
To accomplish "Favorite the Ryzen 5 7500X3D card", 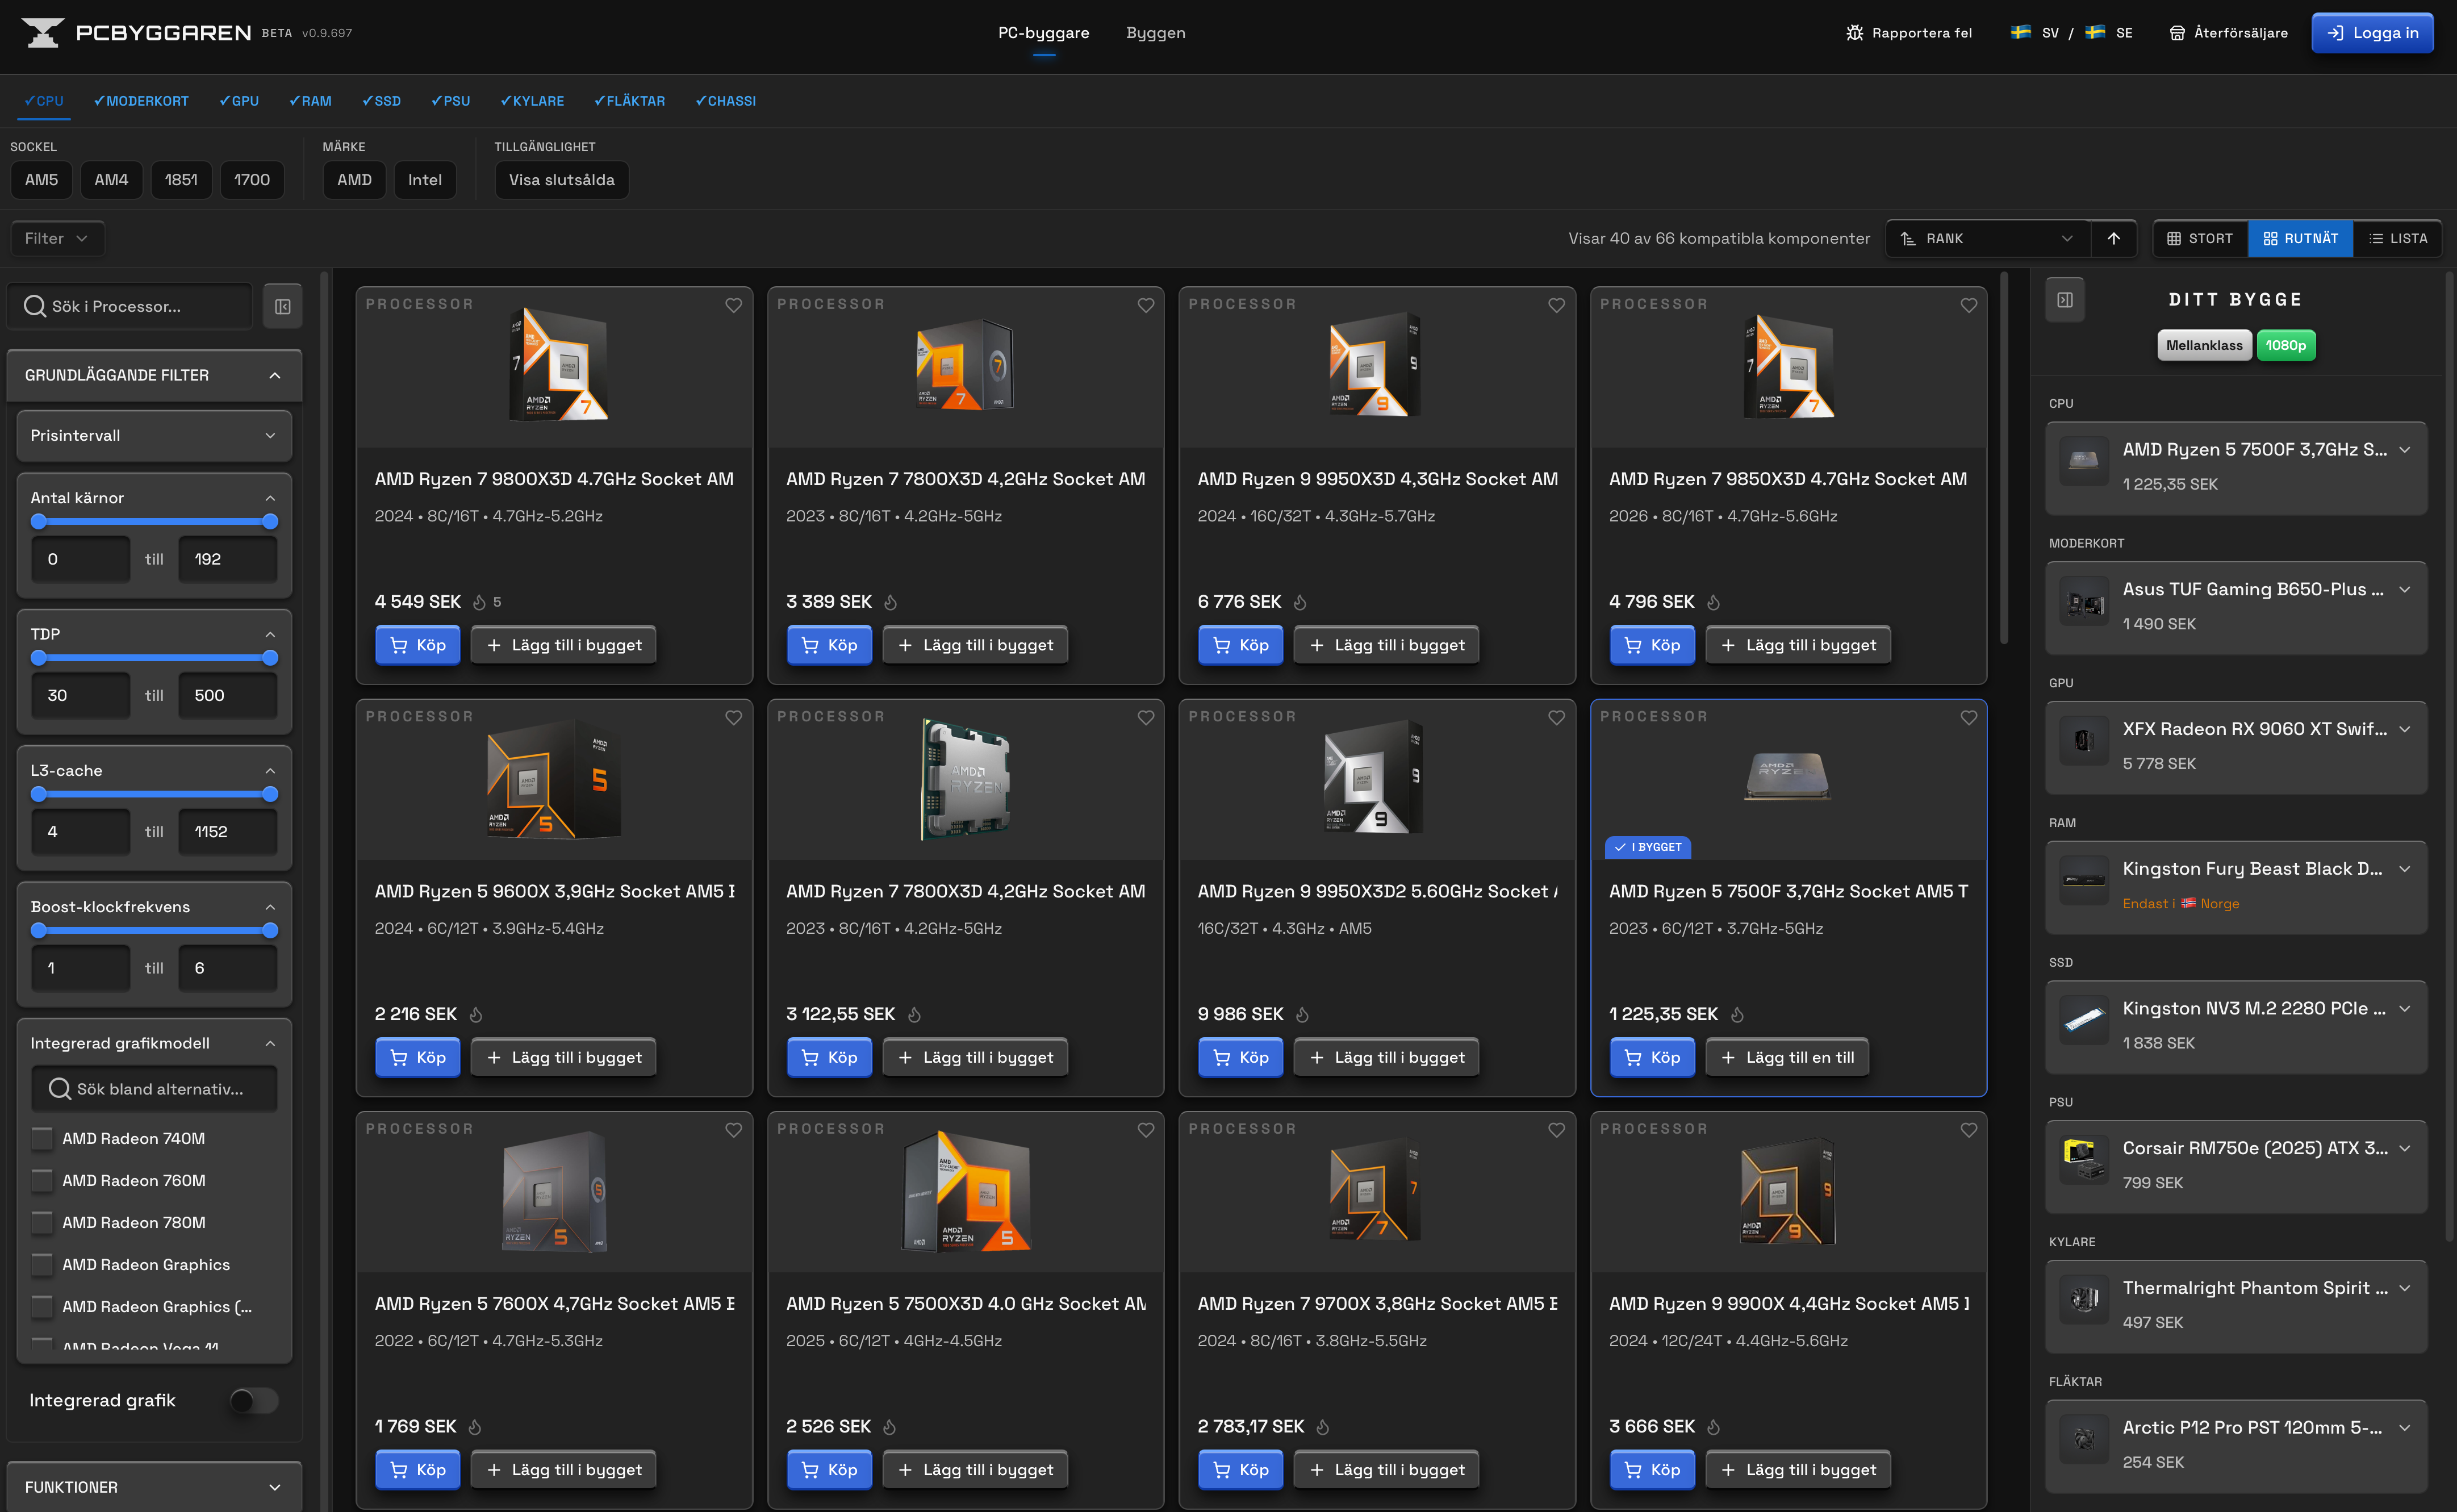I will coord(1146,1130).
